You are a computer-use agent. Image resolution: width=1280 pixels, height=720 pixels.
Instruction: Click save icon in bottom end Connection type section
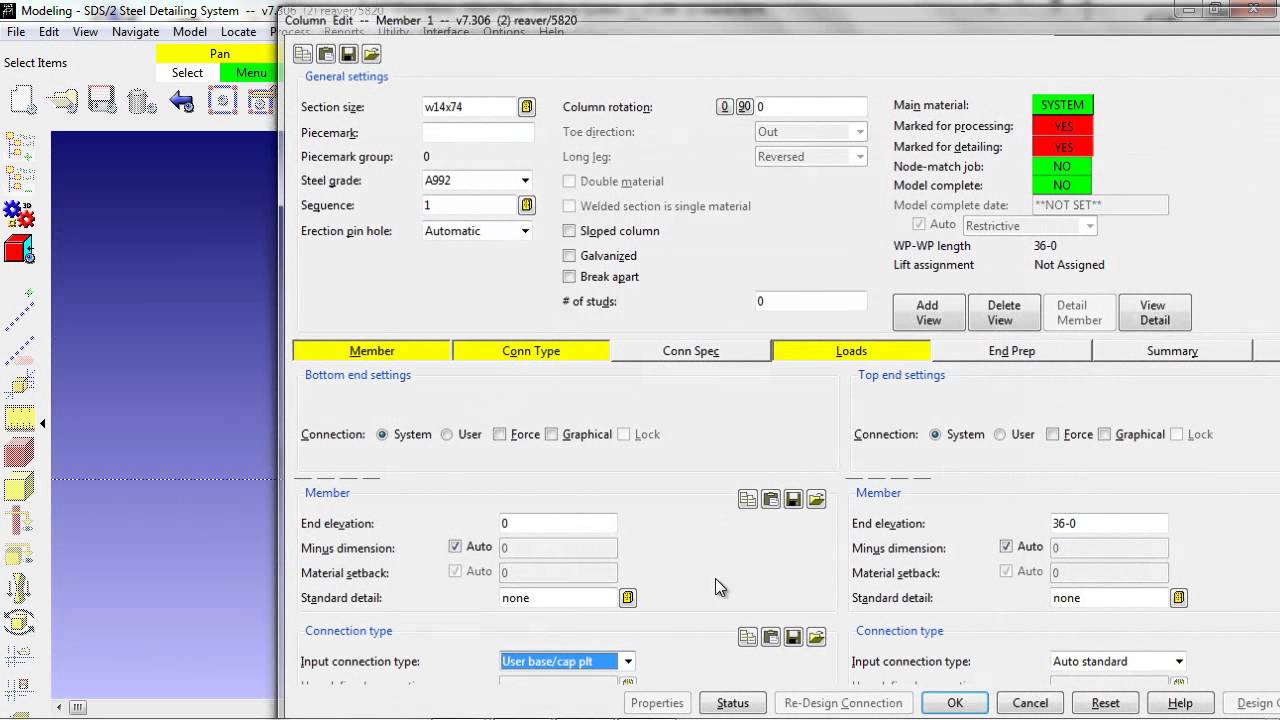point(794,637)
